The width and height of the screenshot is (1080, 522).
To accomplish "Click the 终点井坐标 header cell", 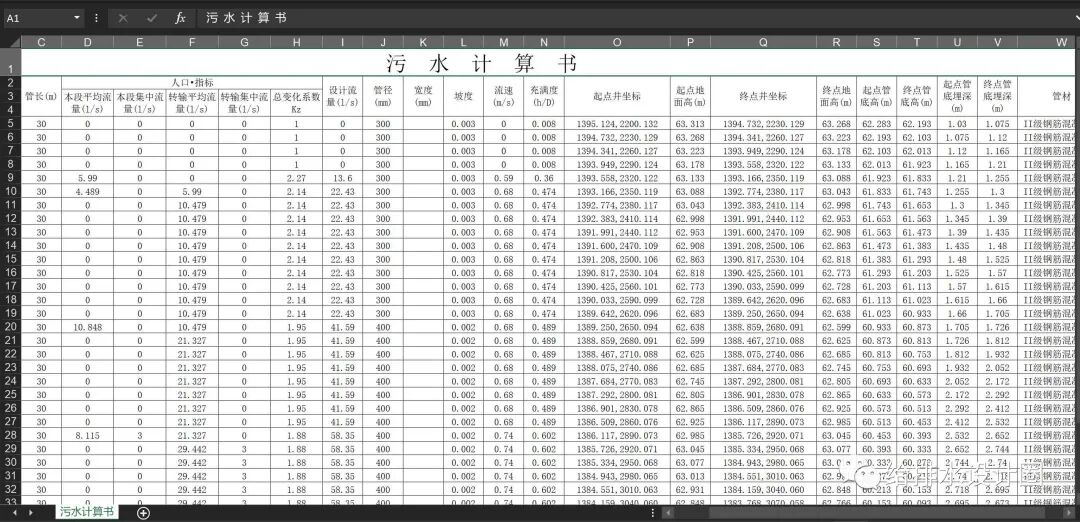I will click(x=763, y=96).
